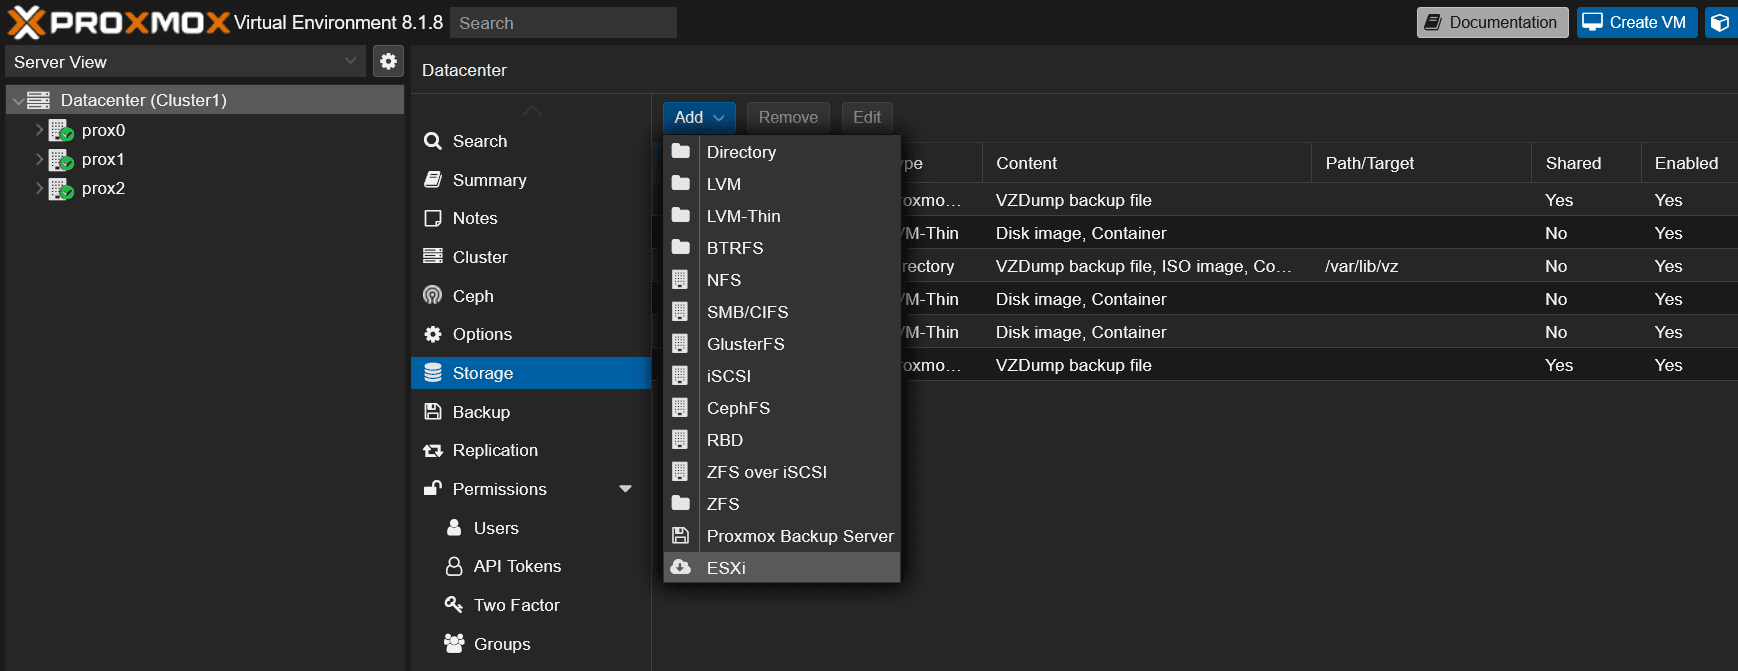Screen dimensions: 1738x671
Task: Select CephFS storage option
Action: point(782,408)
